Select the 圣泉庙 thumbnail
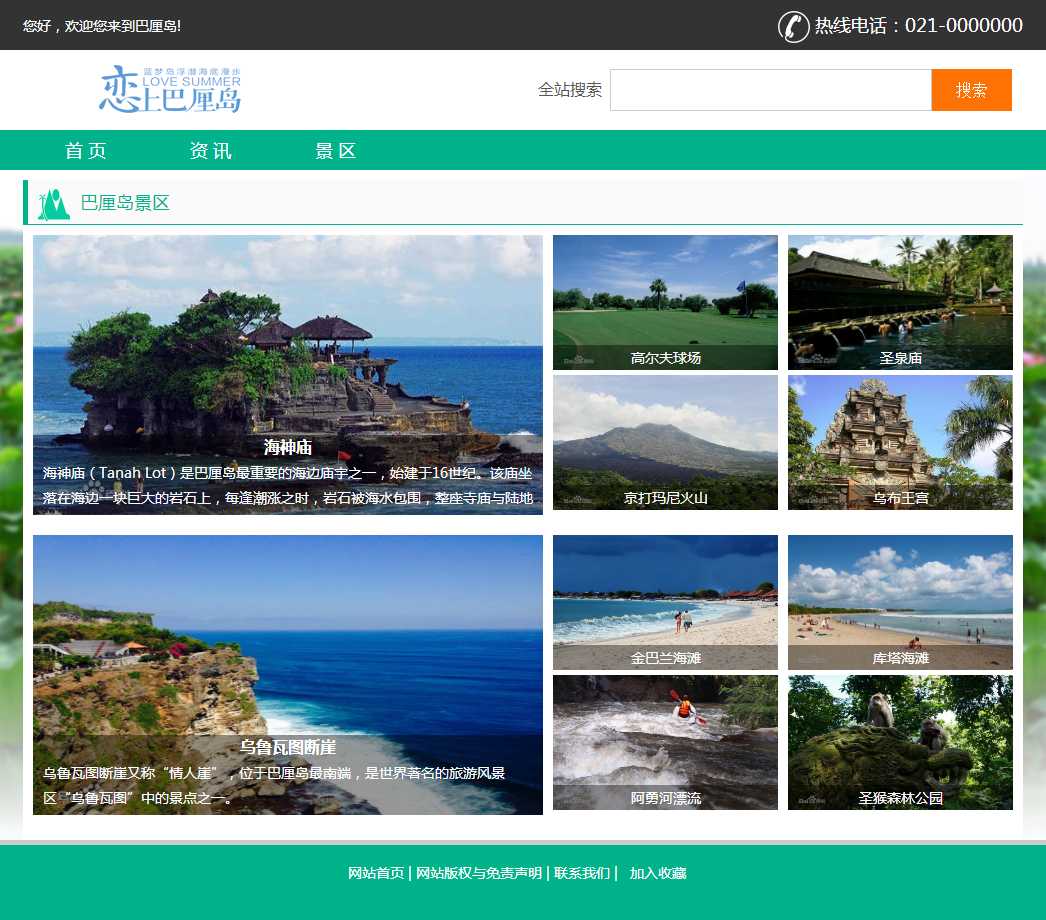The height and width of the screenshot is (920, 1046). click(900, 302)
